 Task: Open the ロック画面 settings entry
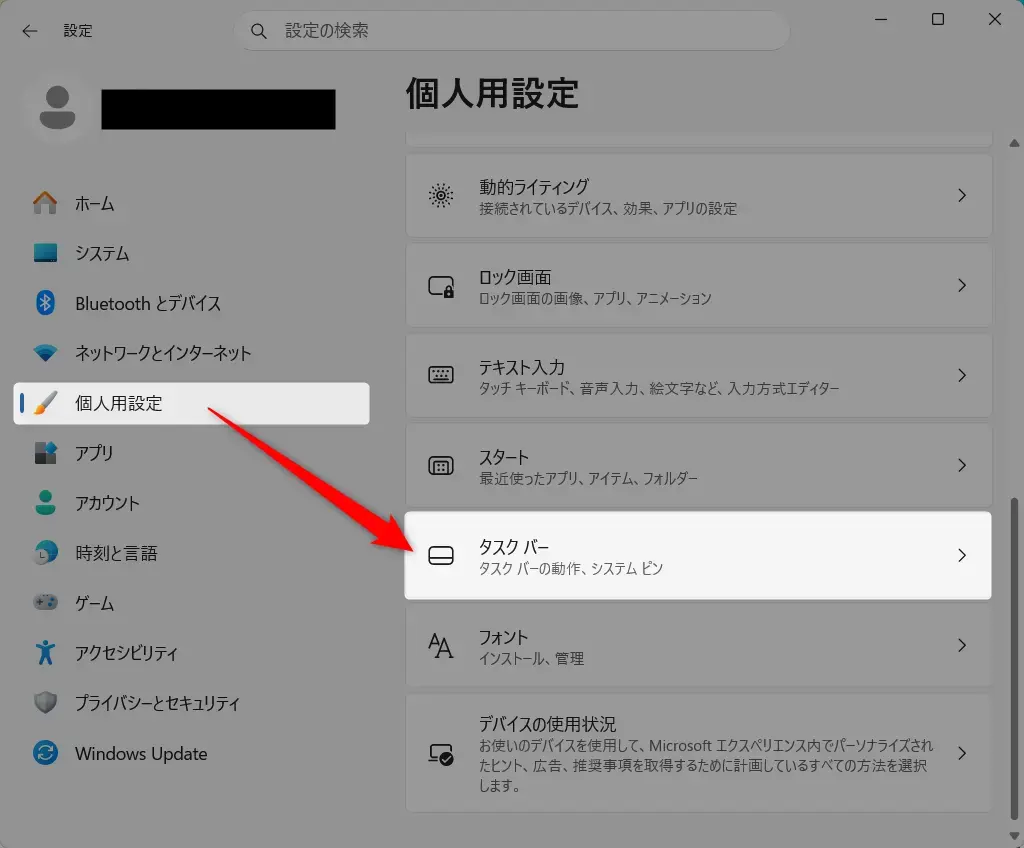click(x=698, y=286)
